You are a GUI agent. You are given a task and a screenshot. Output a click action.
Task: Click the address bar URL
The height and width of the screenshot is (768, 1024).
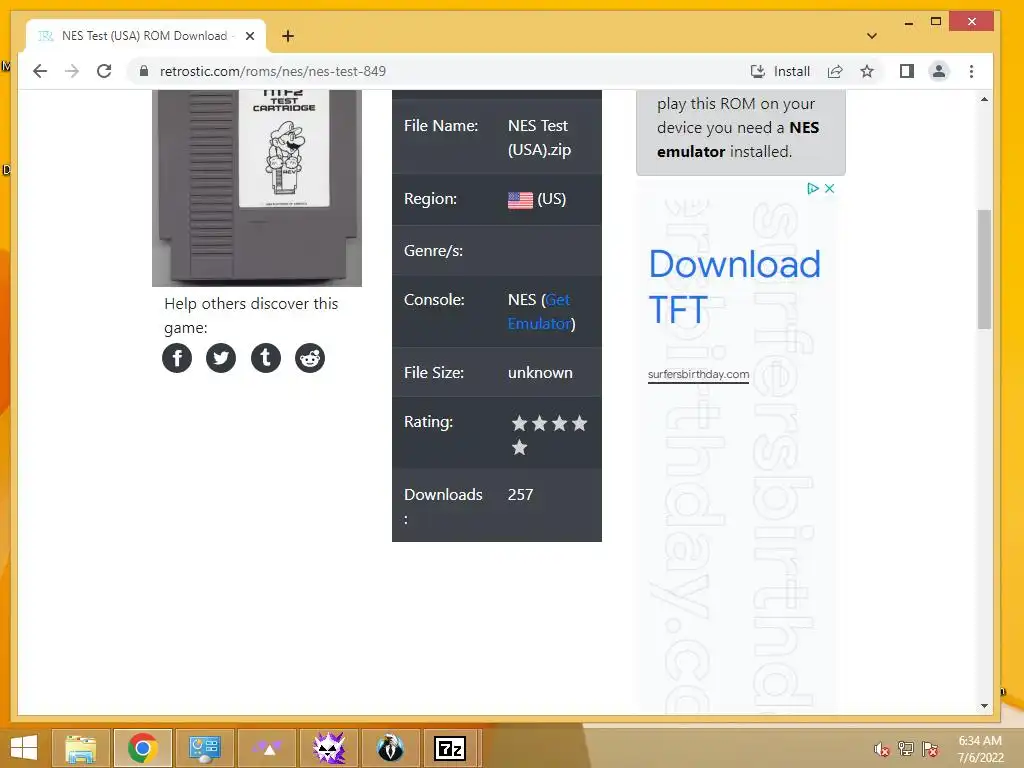(x=272, y=71)
